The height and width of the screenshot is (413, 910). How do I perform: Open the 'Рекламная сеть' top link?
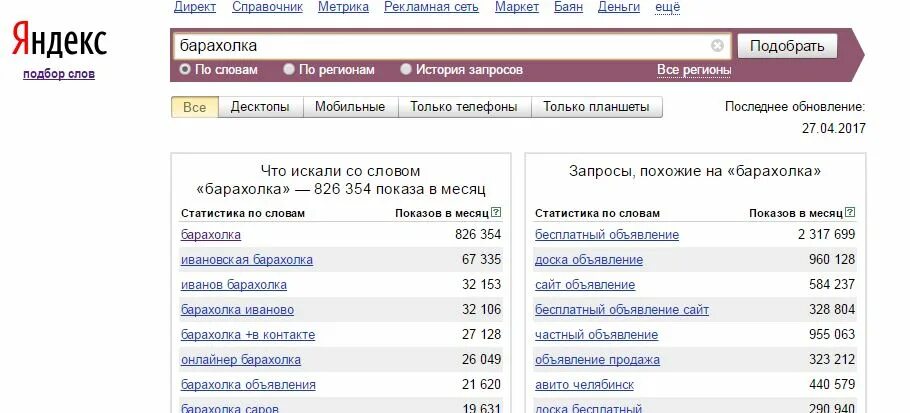(x=432, y=7)
